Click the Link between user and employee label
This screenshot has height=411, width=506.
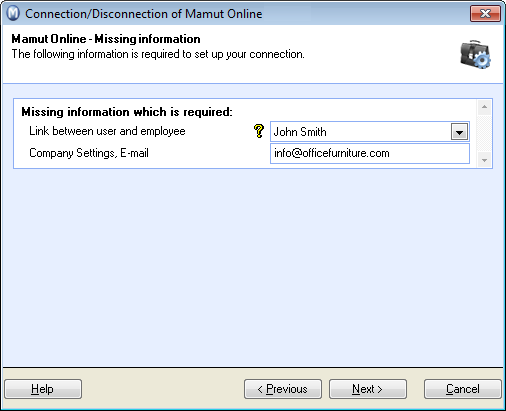(107, 131)
